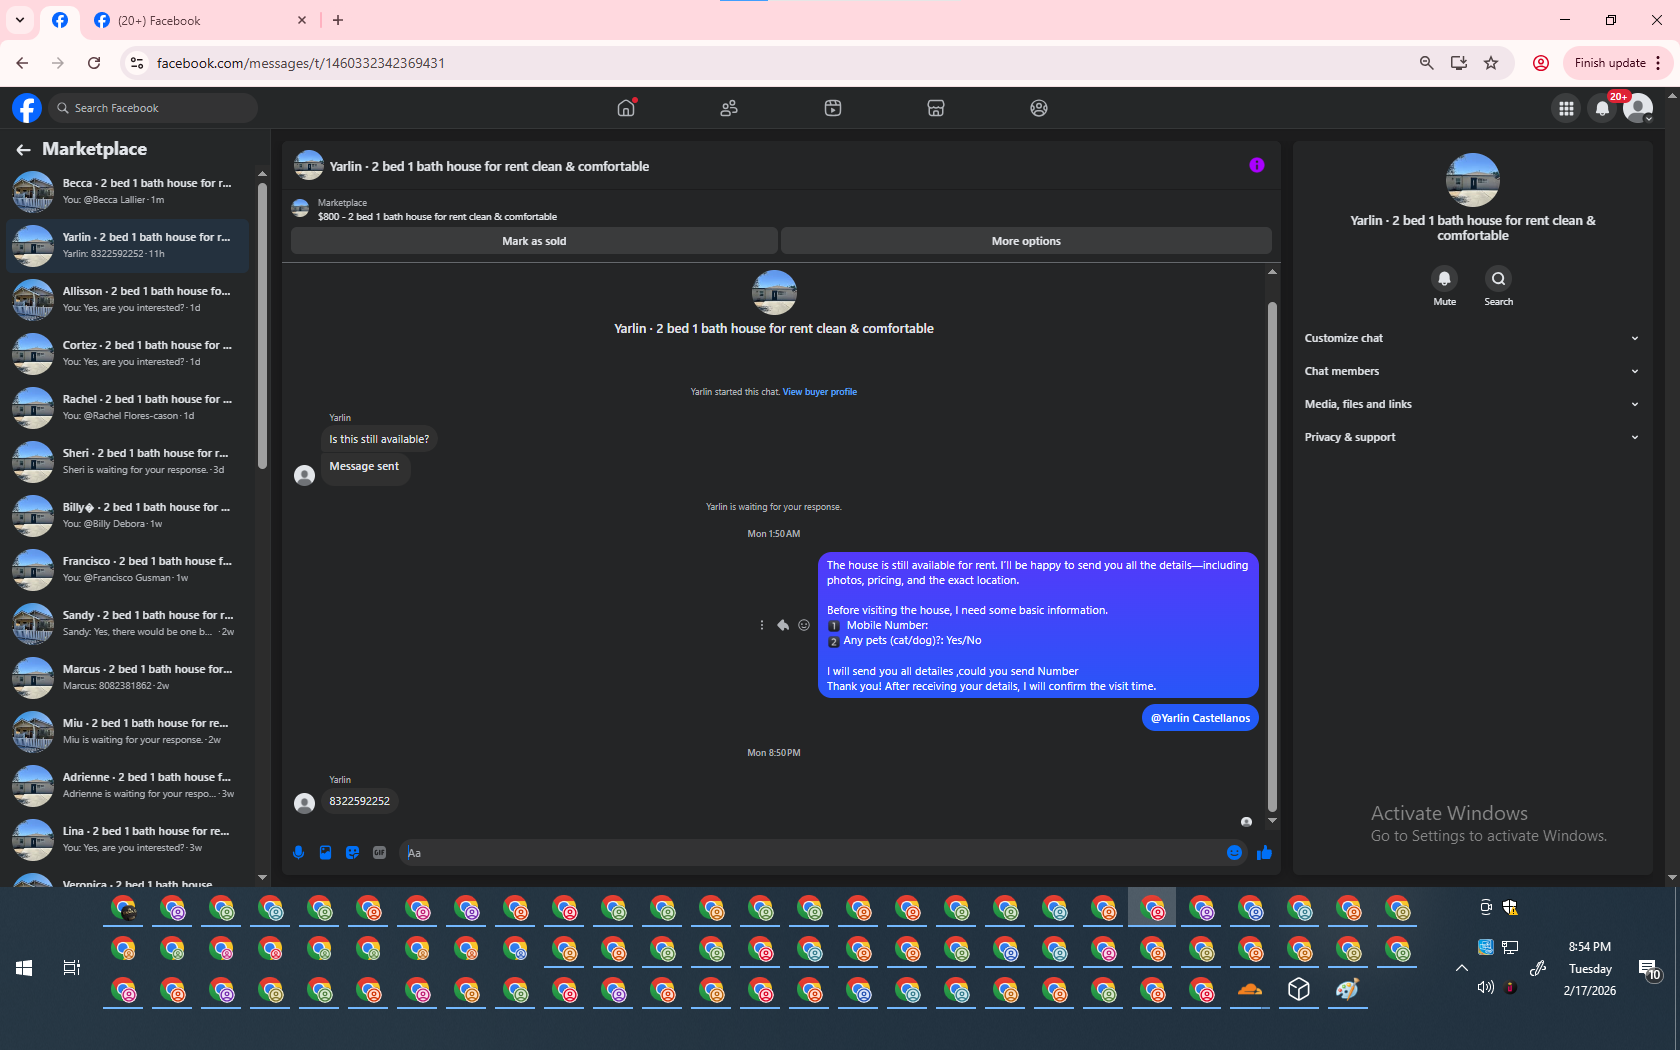
Task: Open emoji picker in message box
Action: (1234, 852)
